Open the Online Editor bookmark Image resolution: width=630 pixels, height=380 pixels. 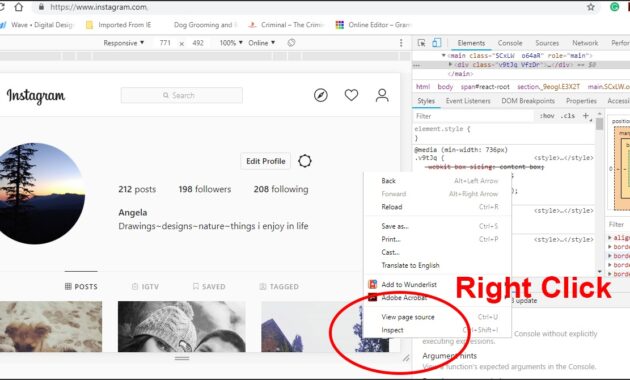pos(372,25)
